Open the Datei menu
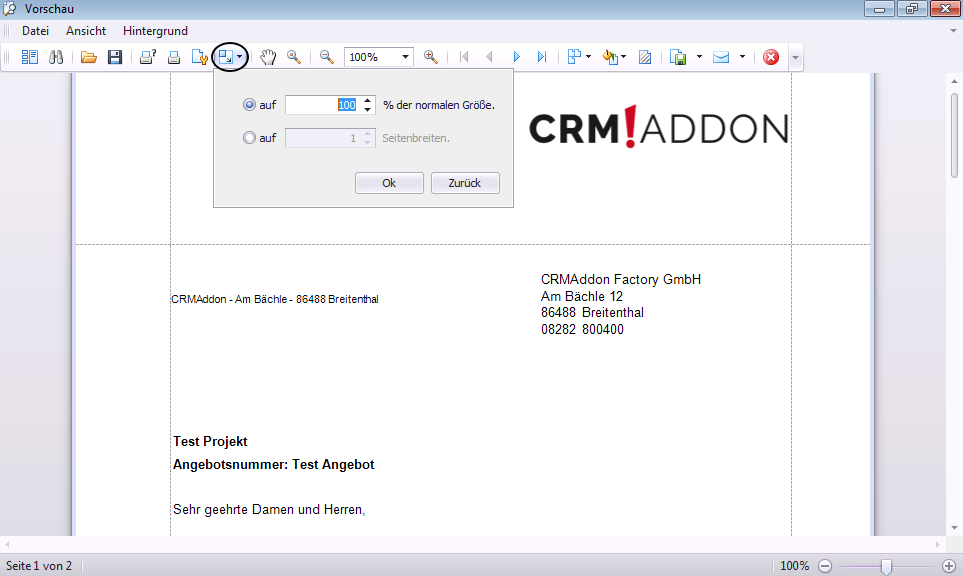Screen dimensions: 963x576 pyautogui.click(x=35, y=31)
